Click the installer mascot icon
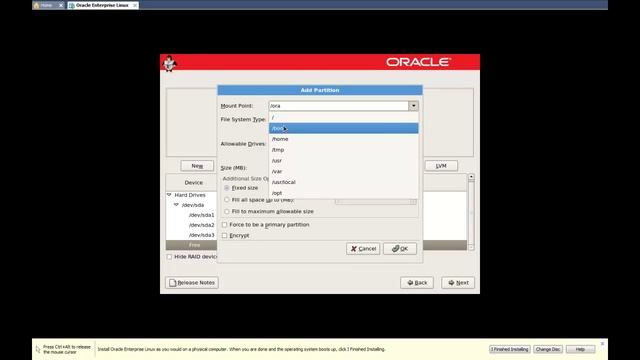 (169, 64)
